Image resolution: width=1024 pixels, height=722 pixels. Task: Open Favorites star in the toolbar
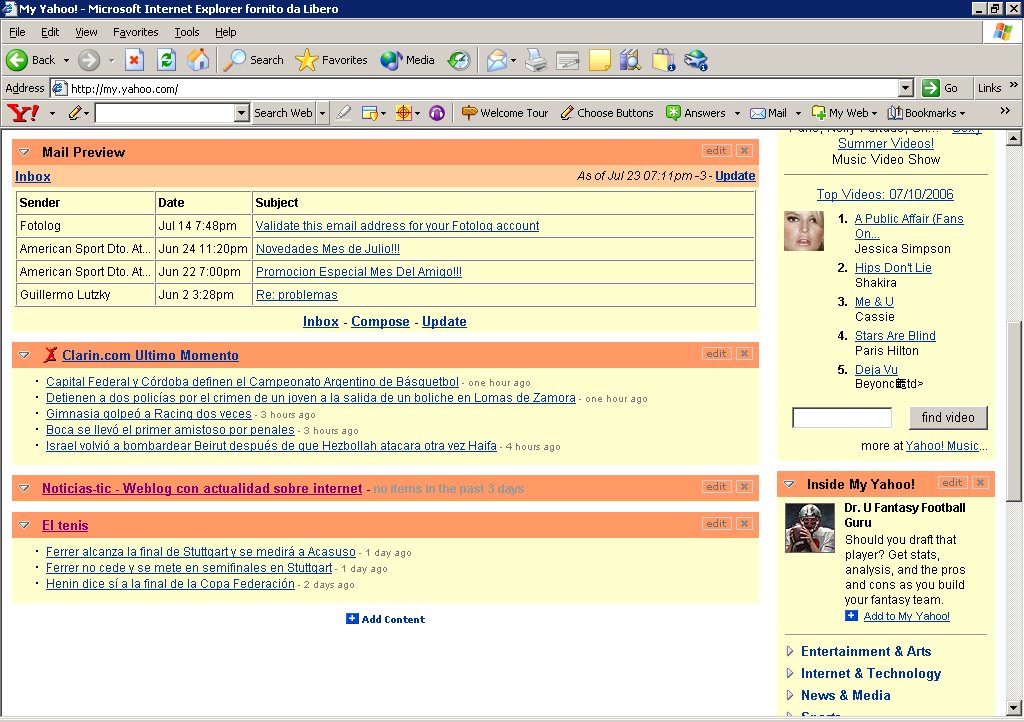pyautogui.click(x=332, y=60)
